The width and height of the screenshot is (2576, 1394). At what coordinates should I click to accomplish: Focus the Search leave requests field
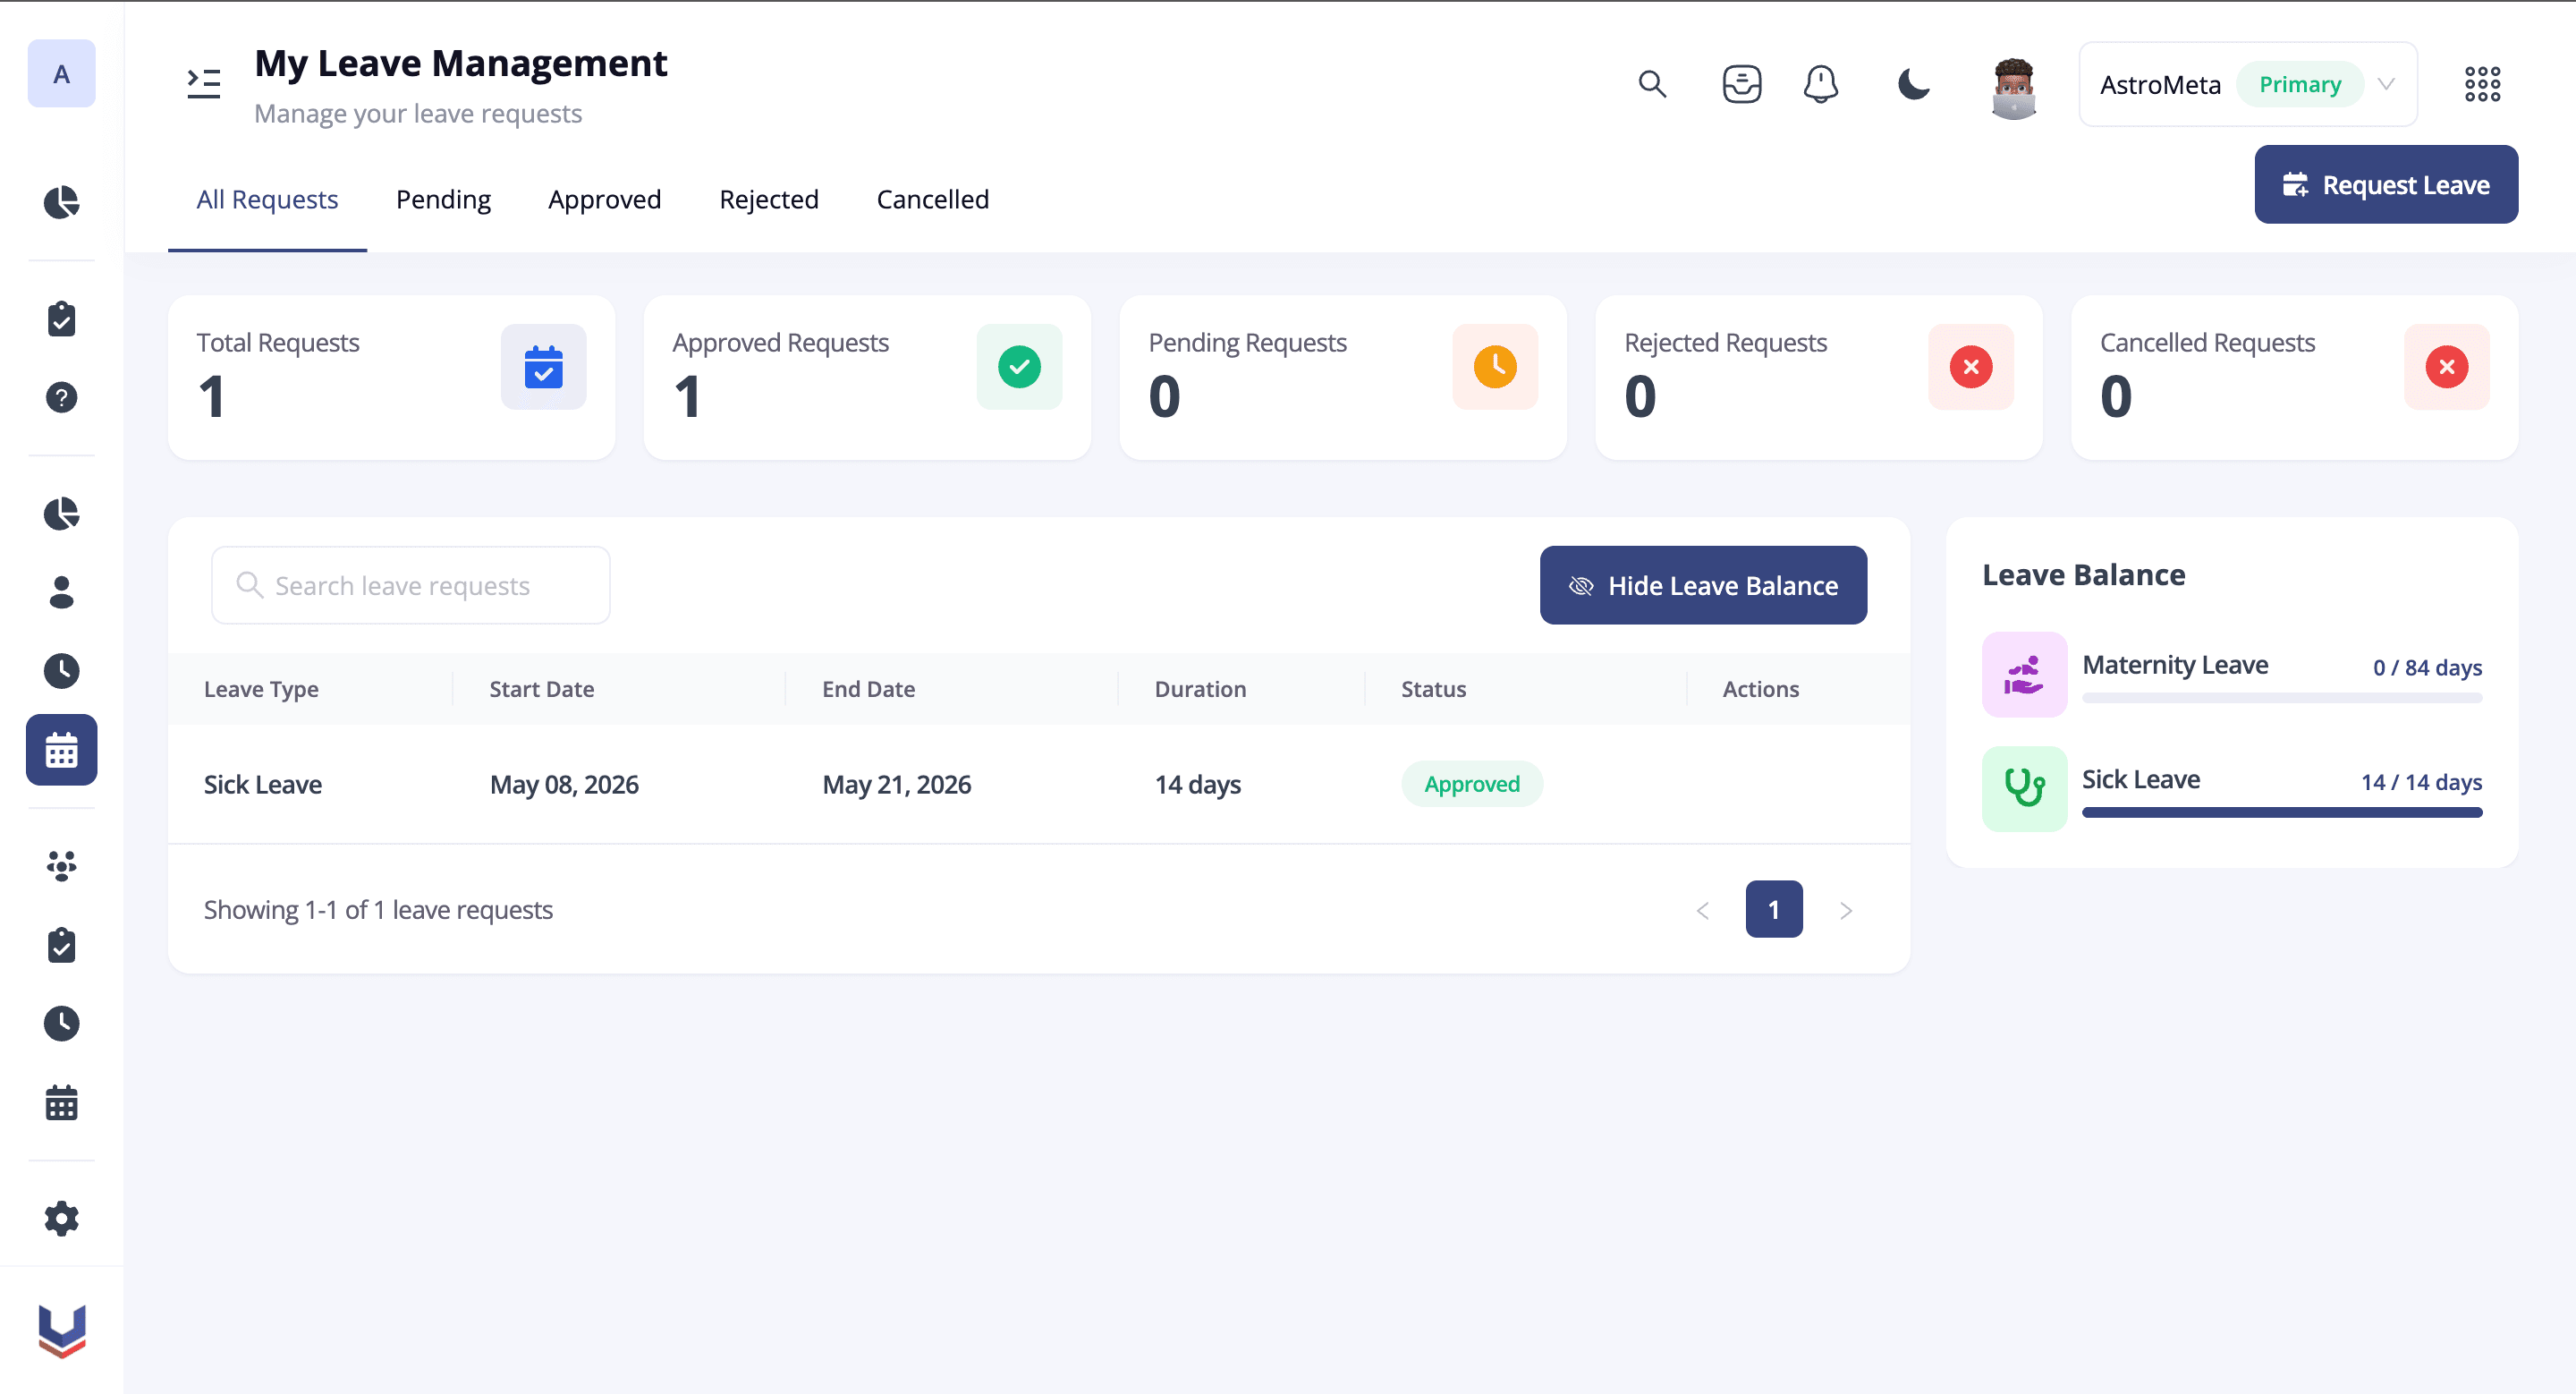(410, 585)
